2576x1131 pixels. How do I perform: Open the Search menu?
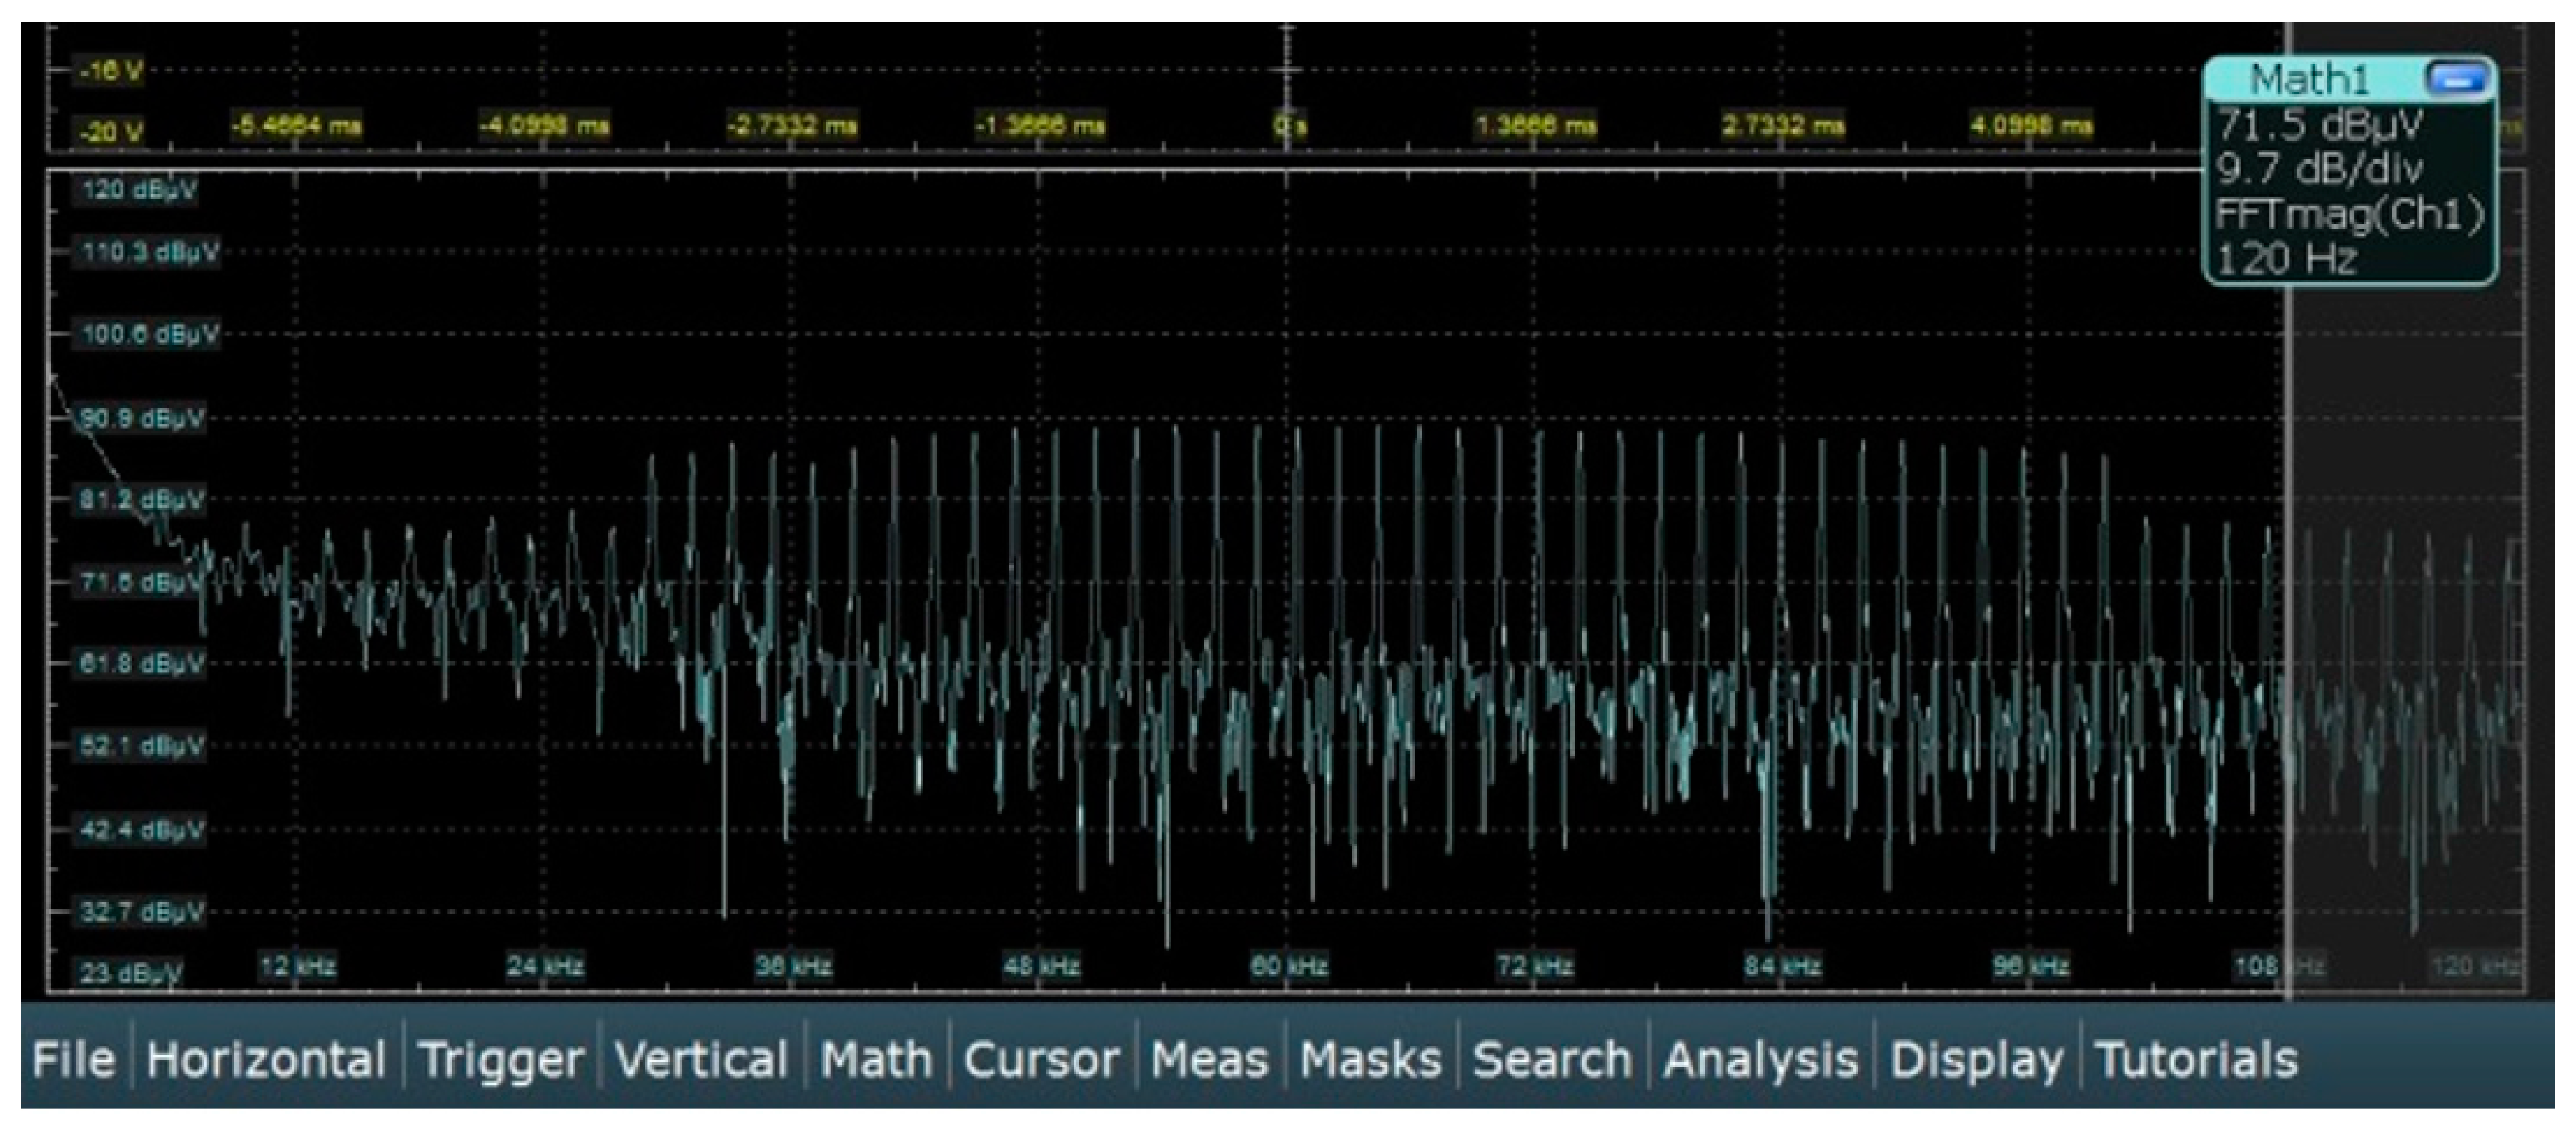click(1552, 1059)
